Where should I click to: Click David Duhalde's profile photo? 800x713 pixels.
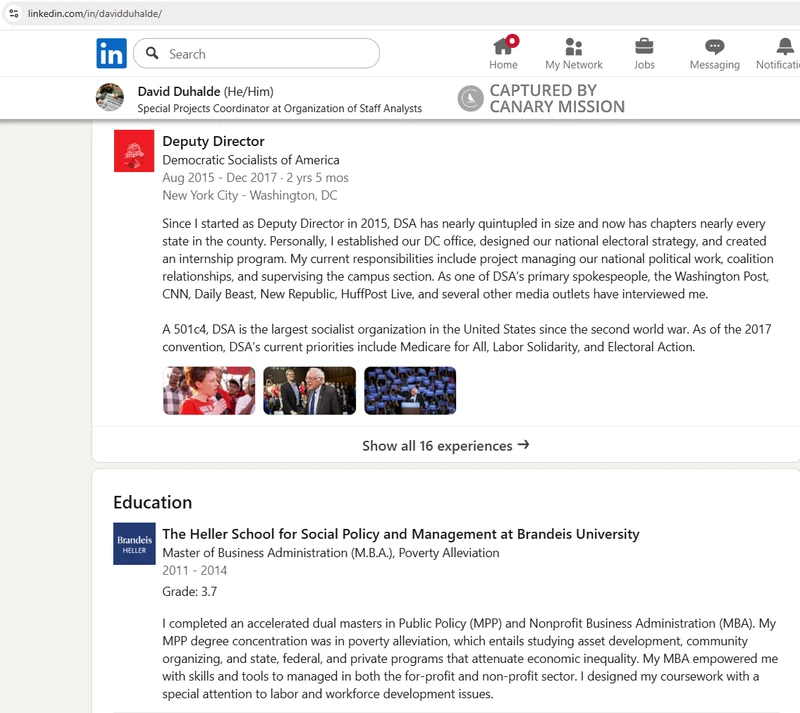[110, 98]
